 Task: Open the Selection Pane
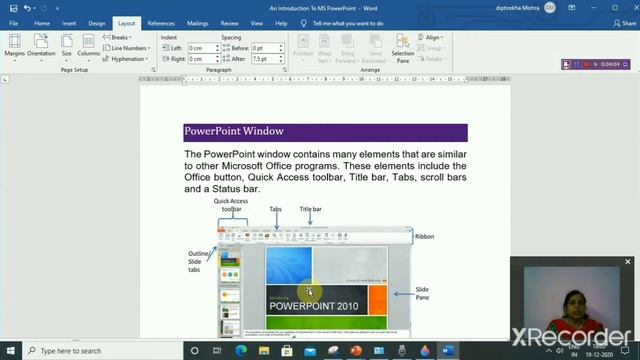403,48
